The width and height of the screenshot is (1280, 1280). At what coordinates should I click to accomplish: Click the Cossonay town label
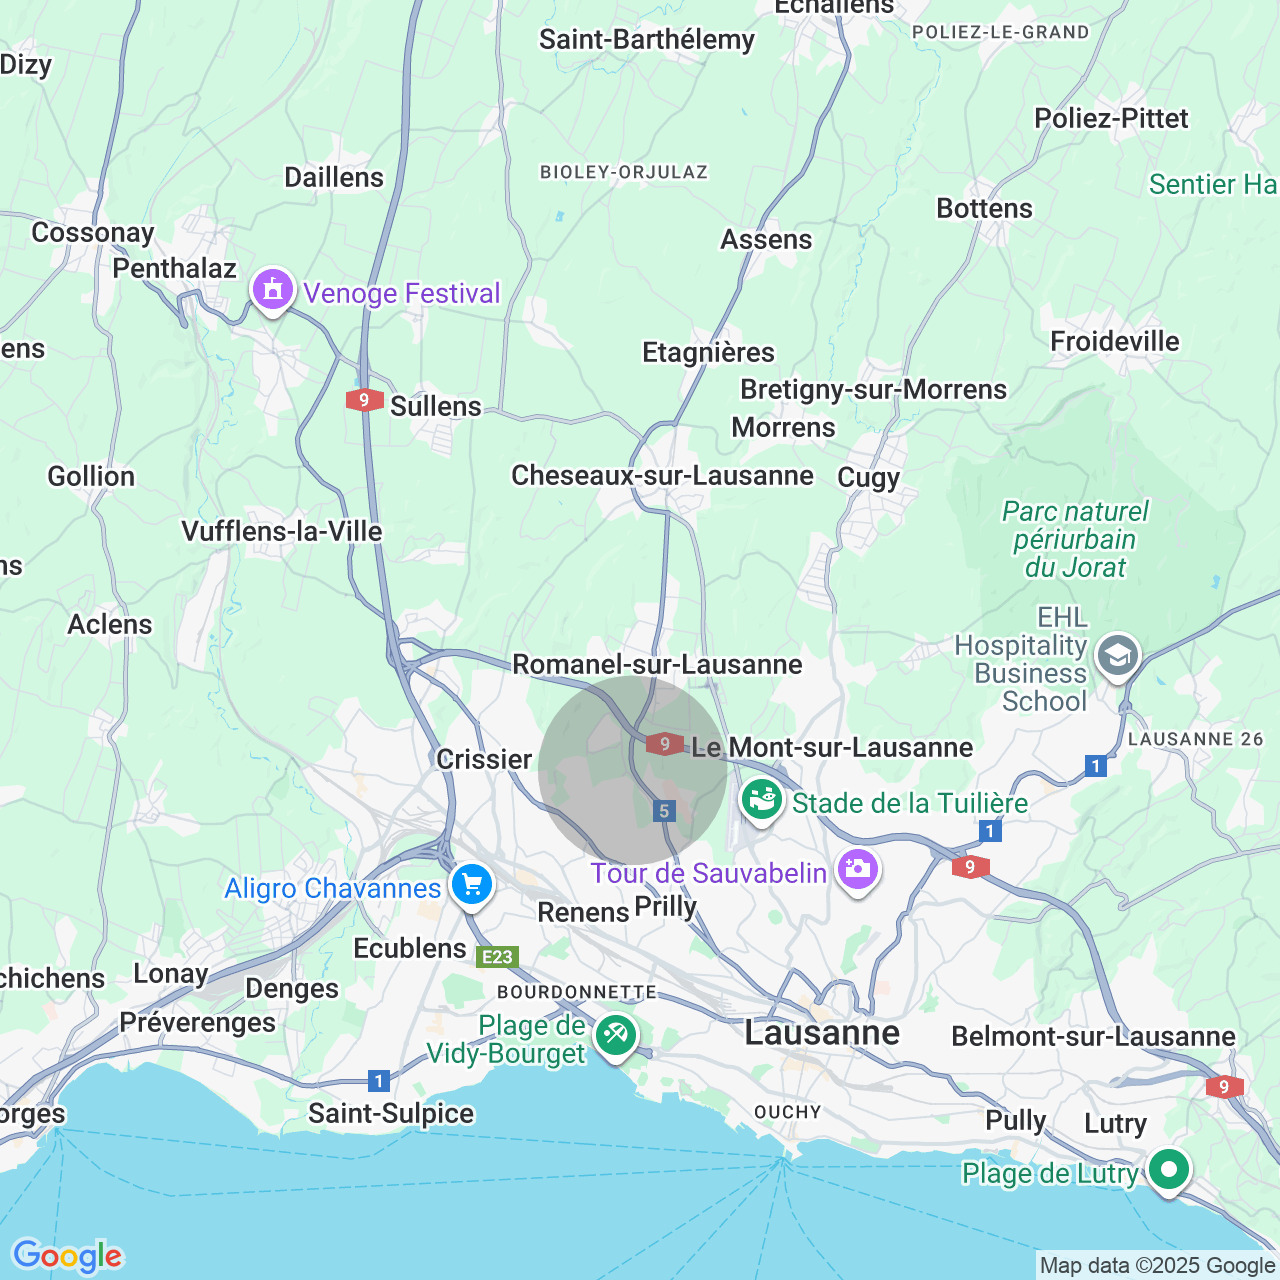click(x=93, y=233)
